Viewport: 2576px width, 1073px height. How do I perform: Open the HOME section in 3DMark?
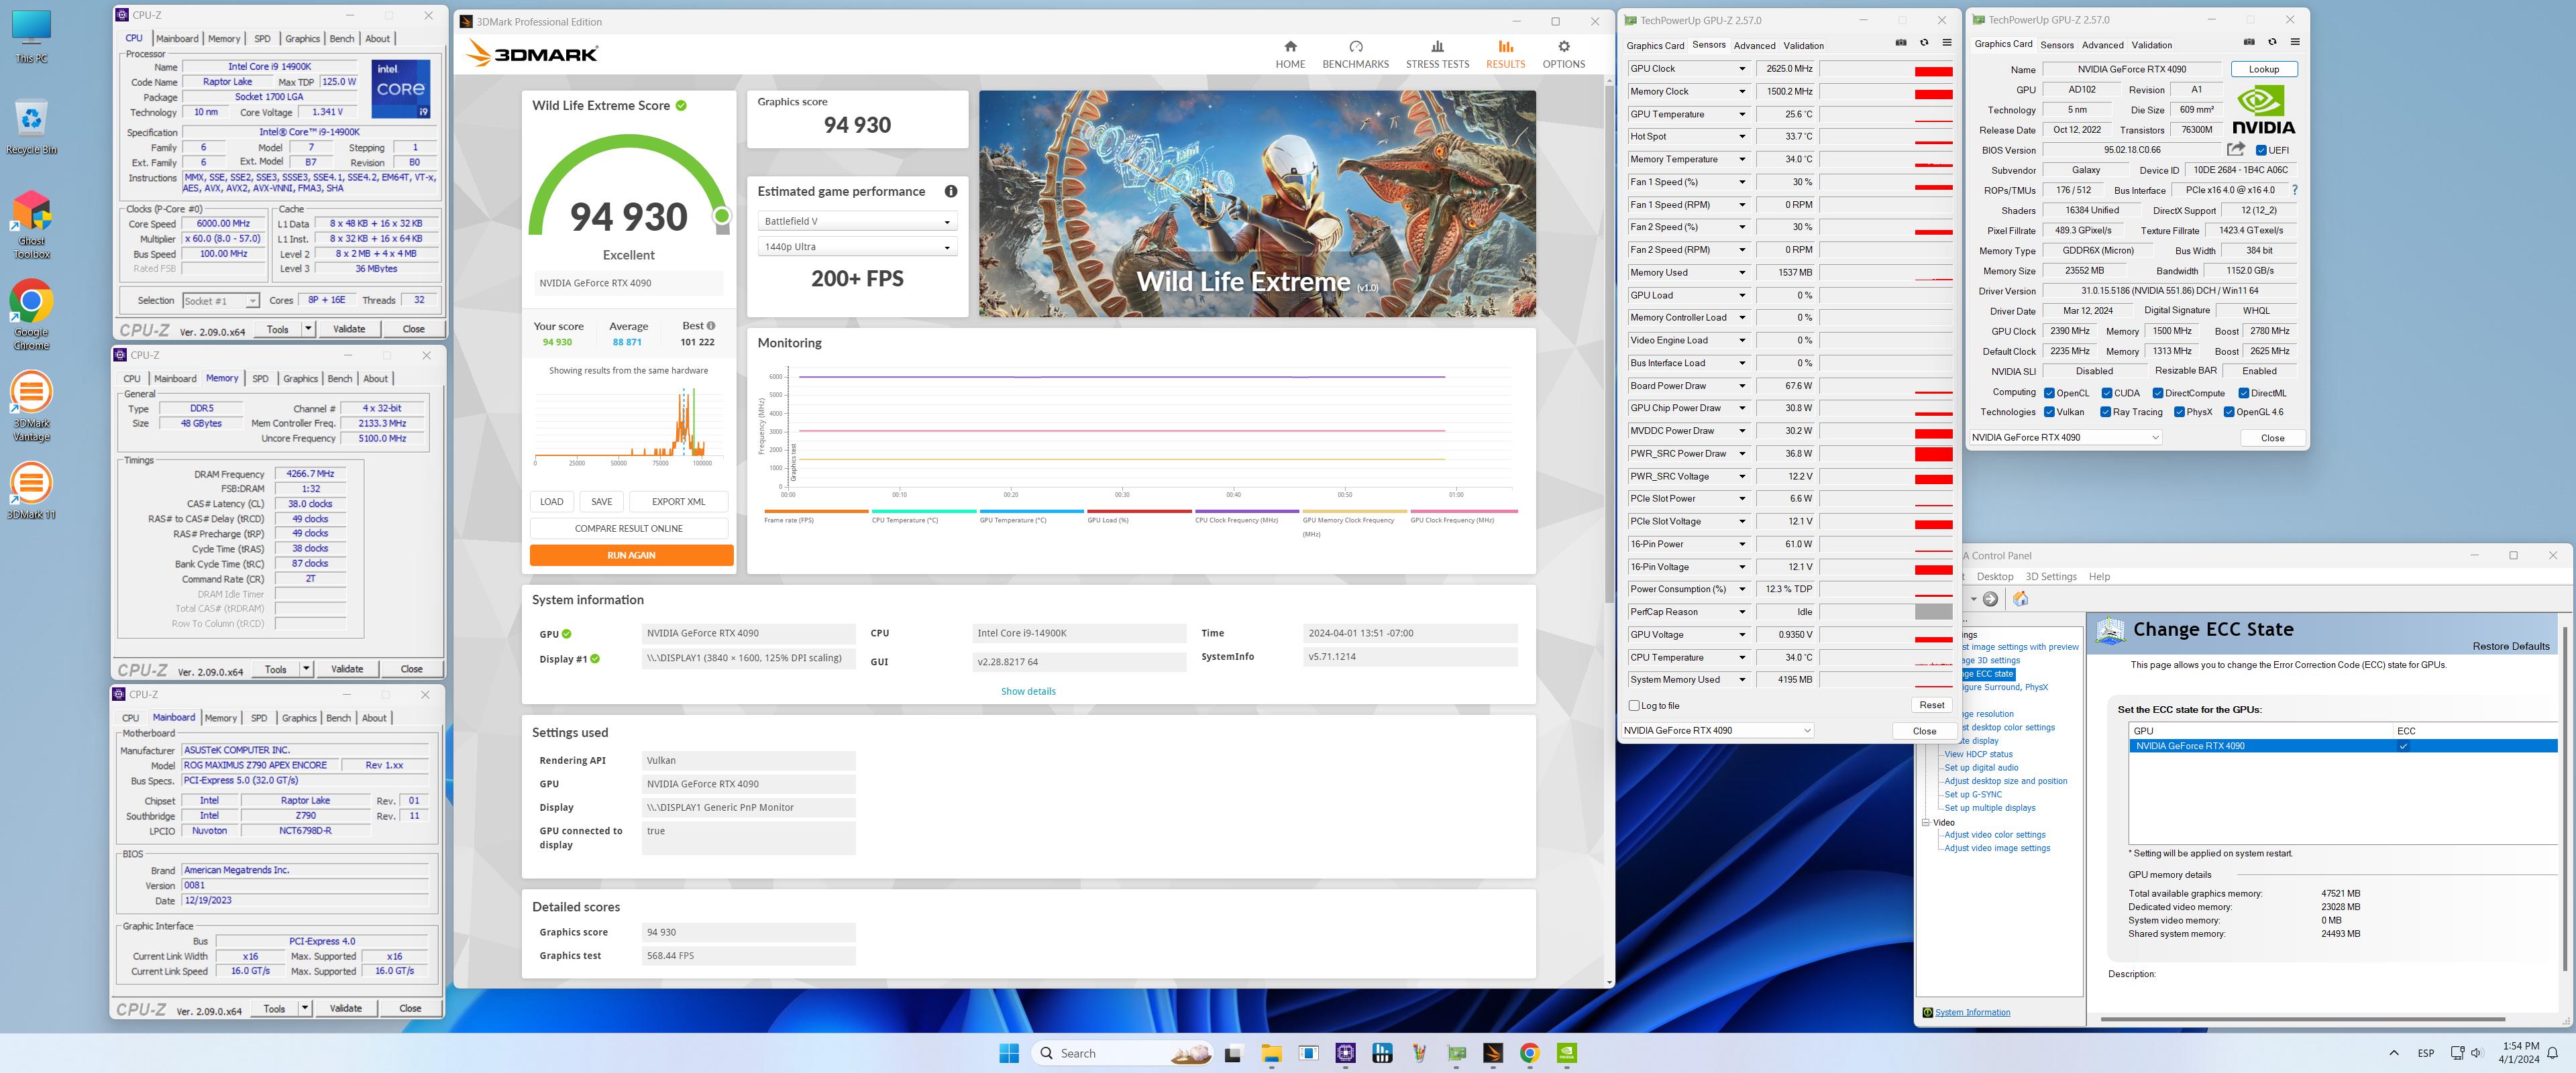[1290, 54]
